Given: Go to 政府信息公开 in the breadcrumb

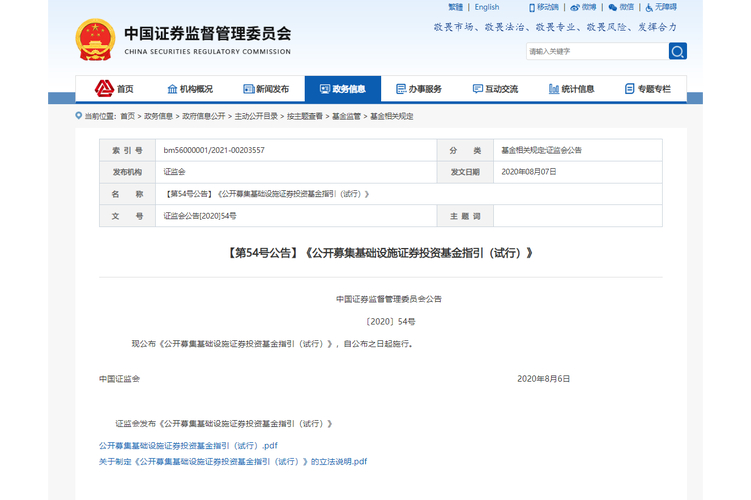Looking at the screenshot, I should tap(204, 116).
